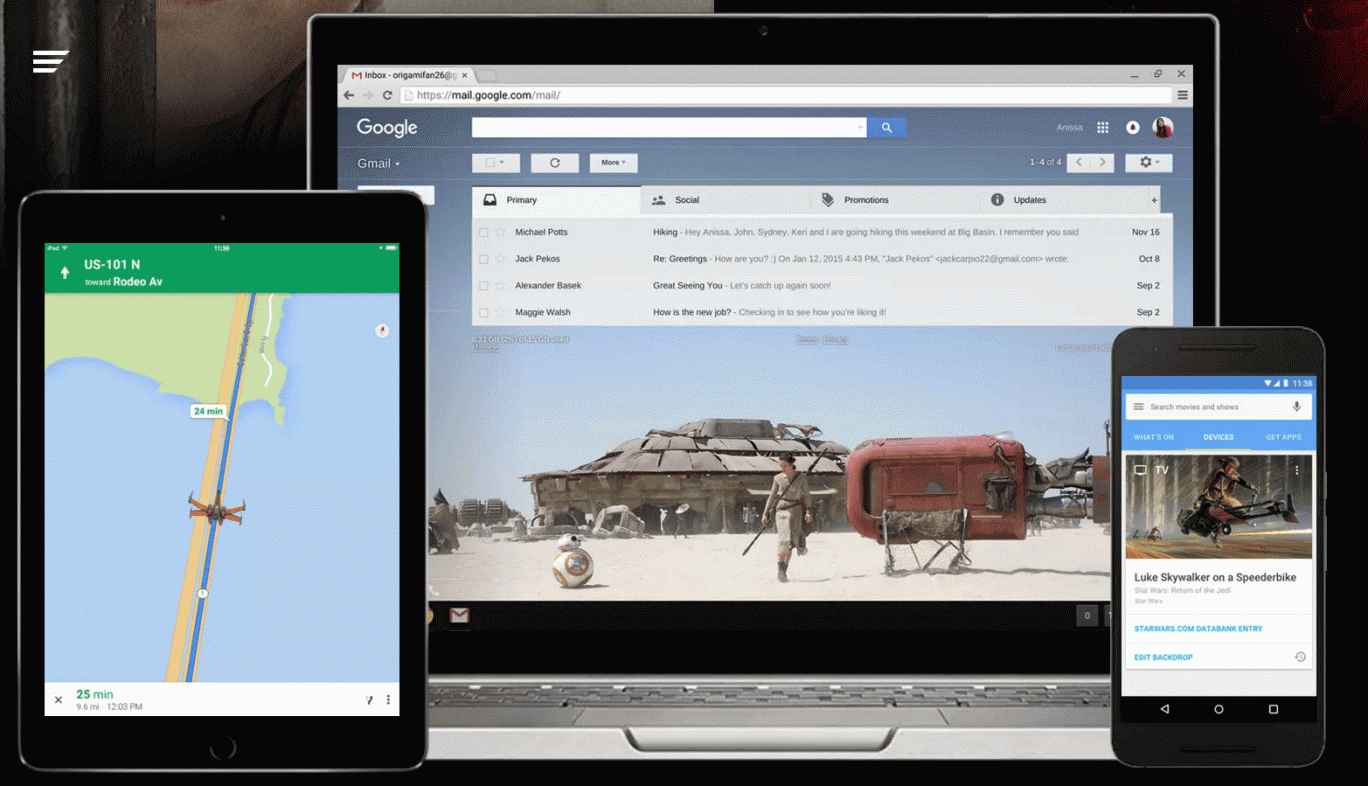Go to newer emails arrow
Image resolution: width=1368 pixels, height=786 pixels.
(1079, 162)
